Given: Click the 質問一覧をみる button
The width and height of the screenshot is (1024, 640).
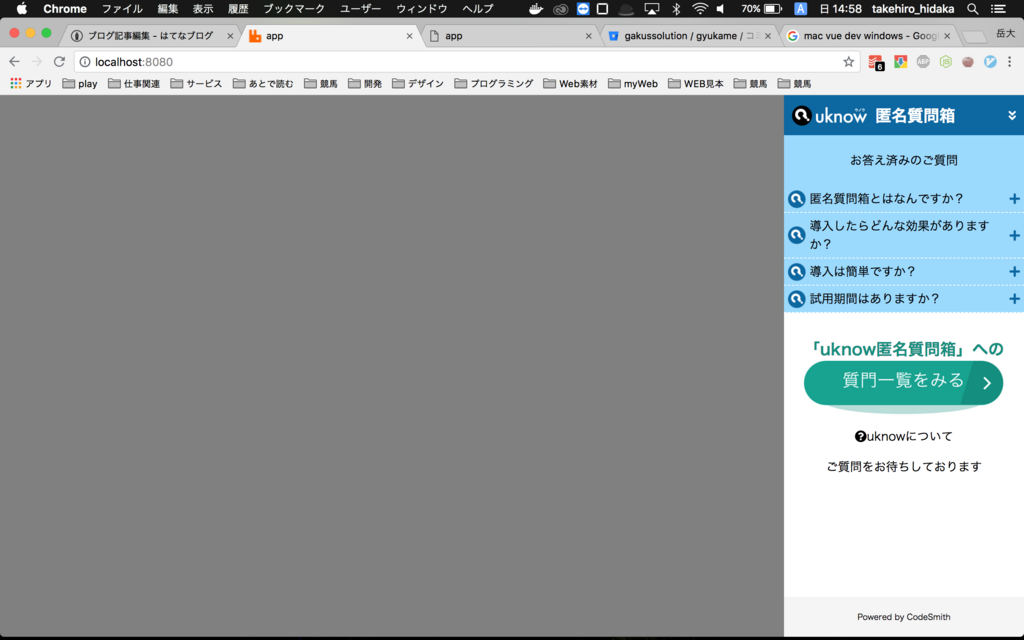Looking at the screenshot, I should pyautogui.click(x=903, y=382).
